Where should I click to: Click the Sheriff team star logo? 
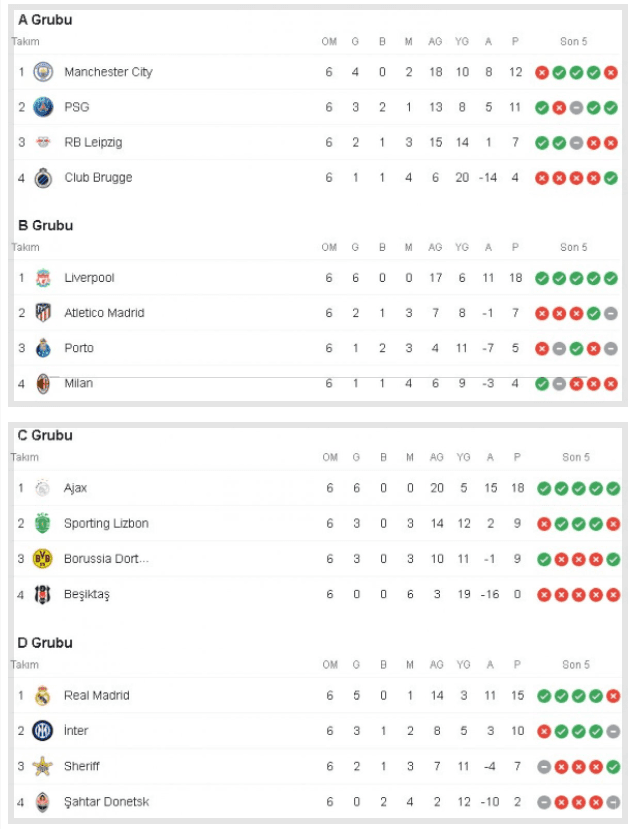coord(43,766)
